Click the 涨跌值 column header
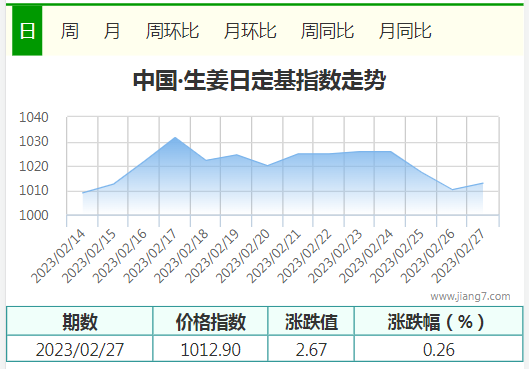 point(311,322)
